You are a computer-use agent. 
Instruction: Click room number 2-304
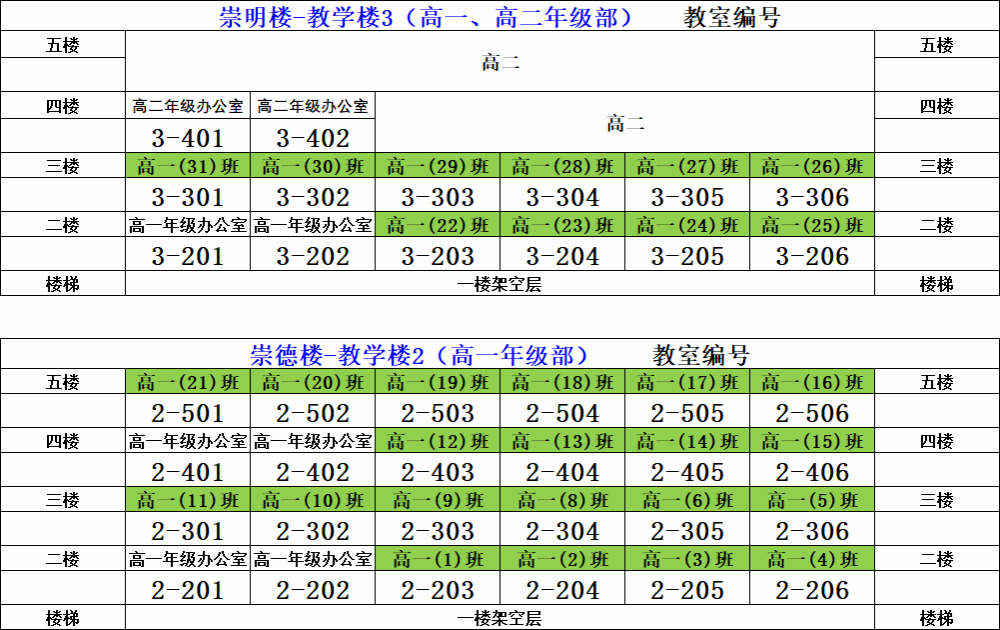coord(562,531)
